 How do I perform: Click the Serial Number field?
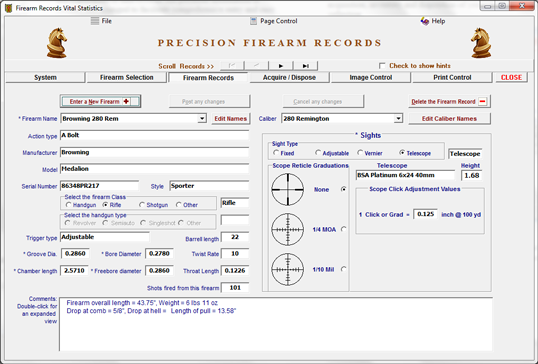coord(100,186)
